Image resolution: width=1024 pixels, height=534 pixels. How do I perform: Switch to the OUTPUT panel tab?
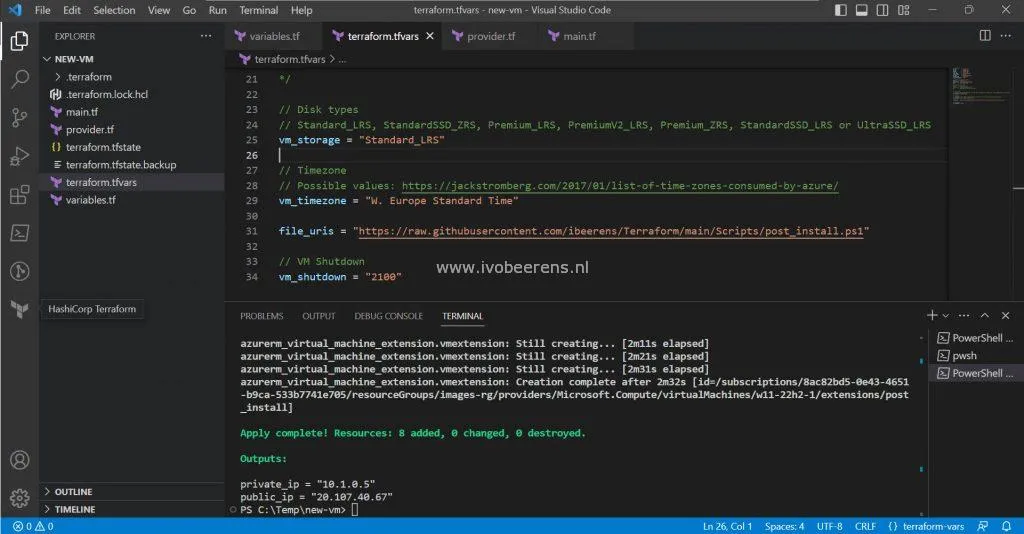click(x=319, y=316)
